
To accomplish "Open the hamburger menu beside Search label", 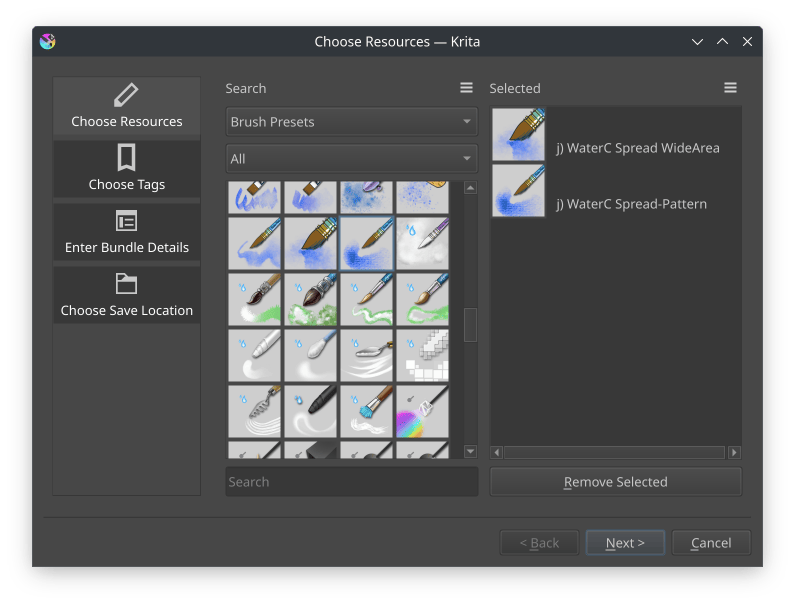I will (x=466, y=88).
